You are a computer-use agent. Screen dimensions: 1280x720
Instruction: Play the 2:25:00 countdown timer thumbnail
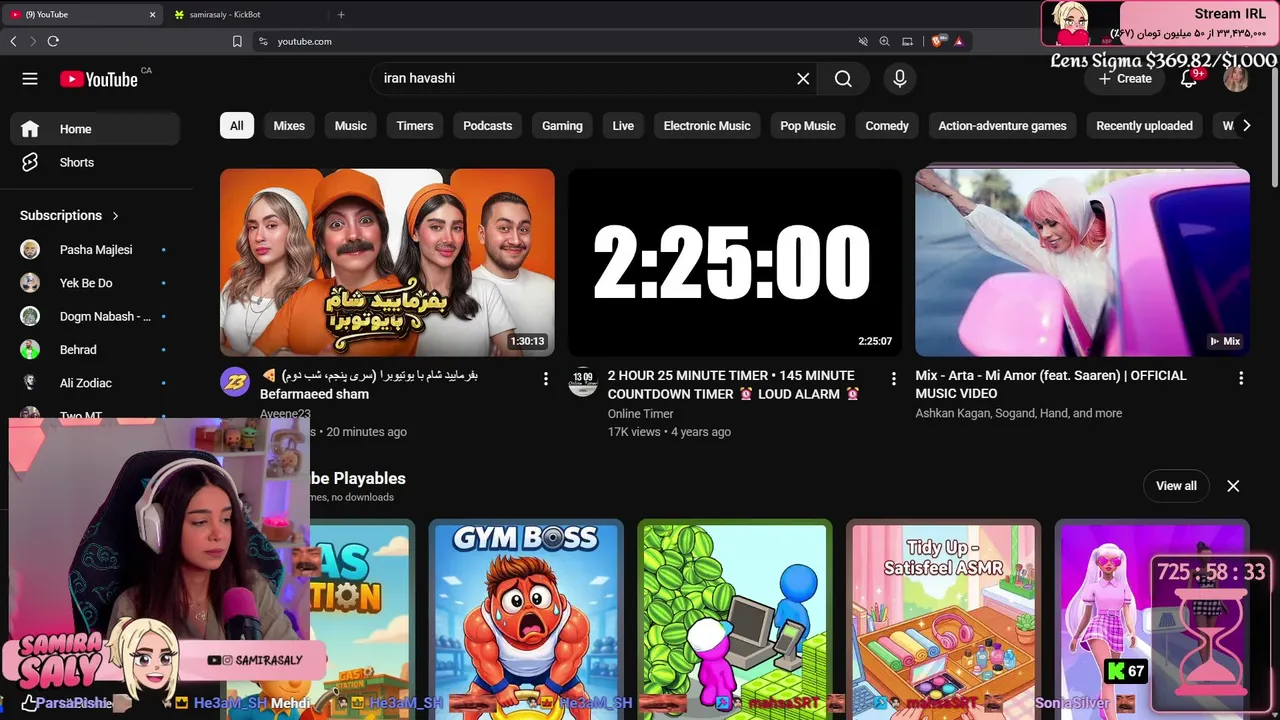(735, 262)
